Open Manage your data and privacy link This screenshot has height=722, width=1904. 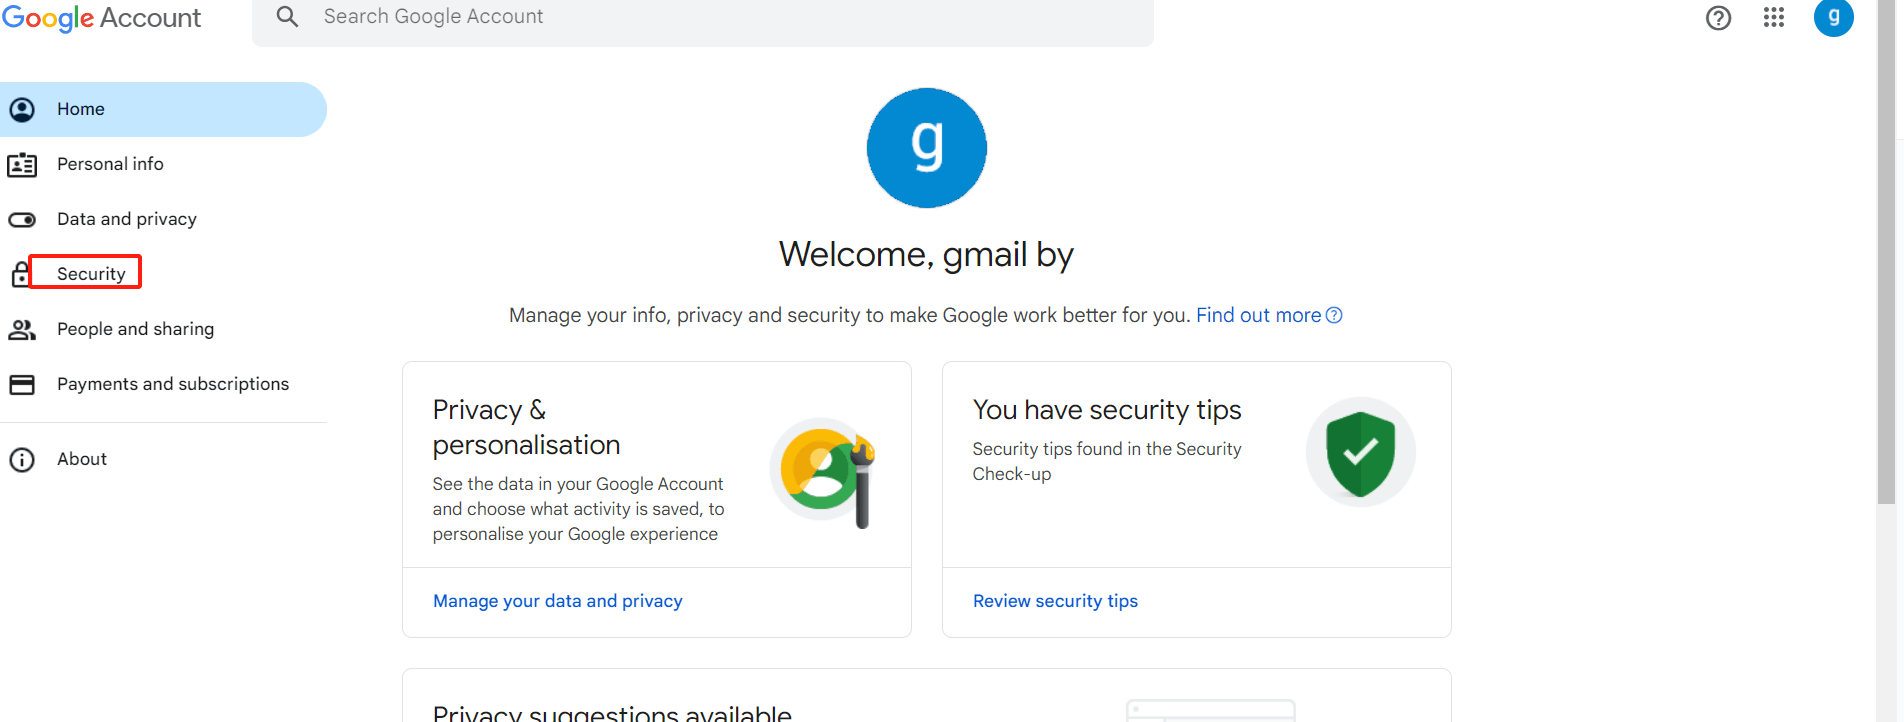pyautogui.click(x=557, y=601)
